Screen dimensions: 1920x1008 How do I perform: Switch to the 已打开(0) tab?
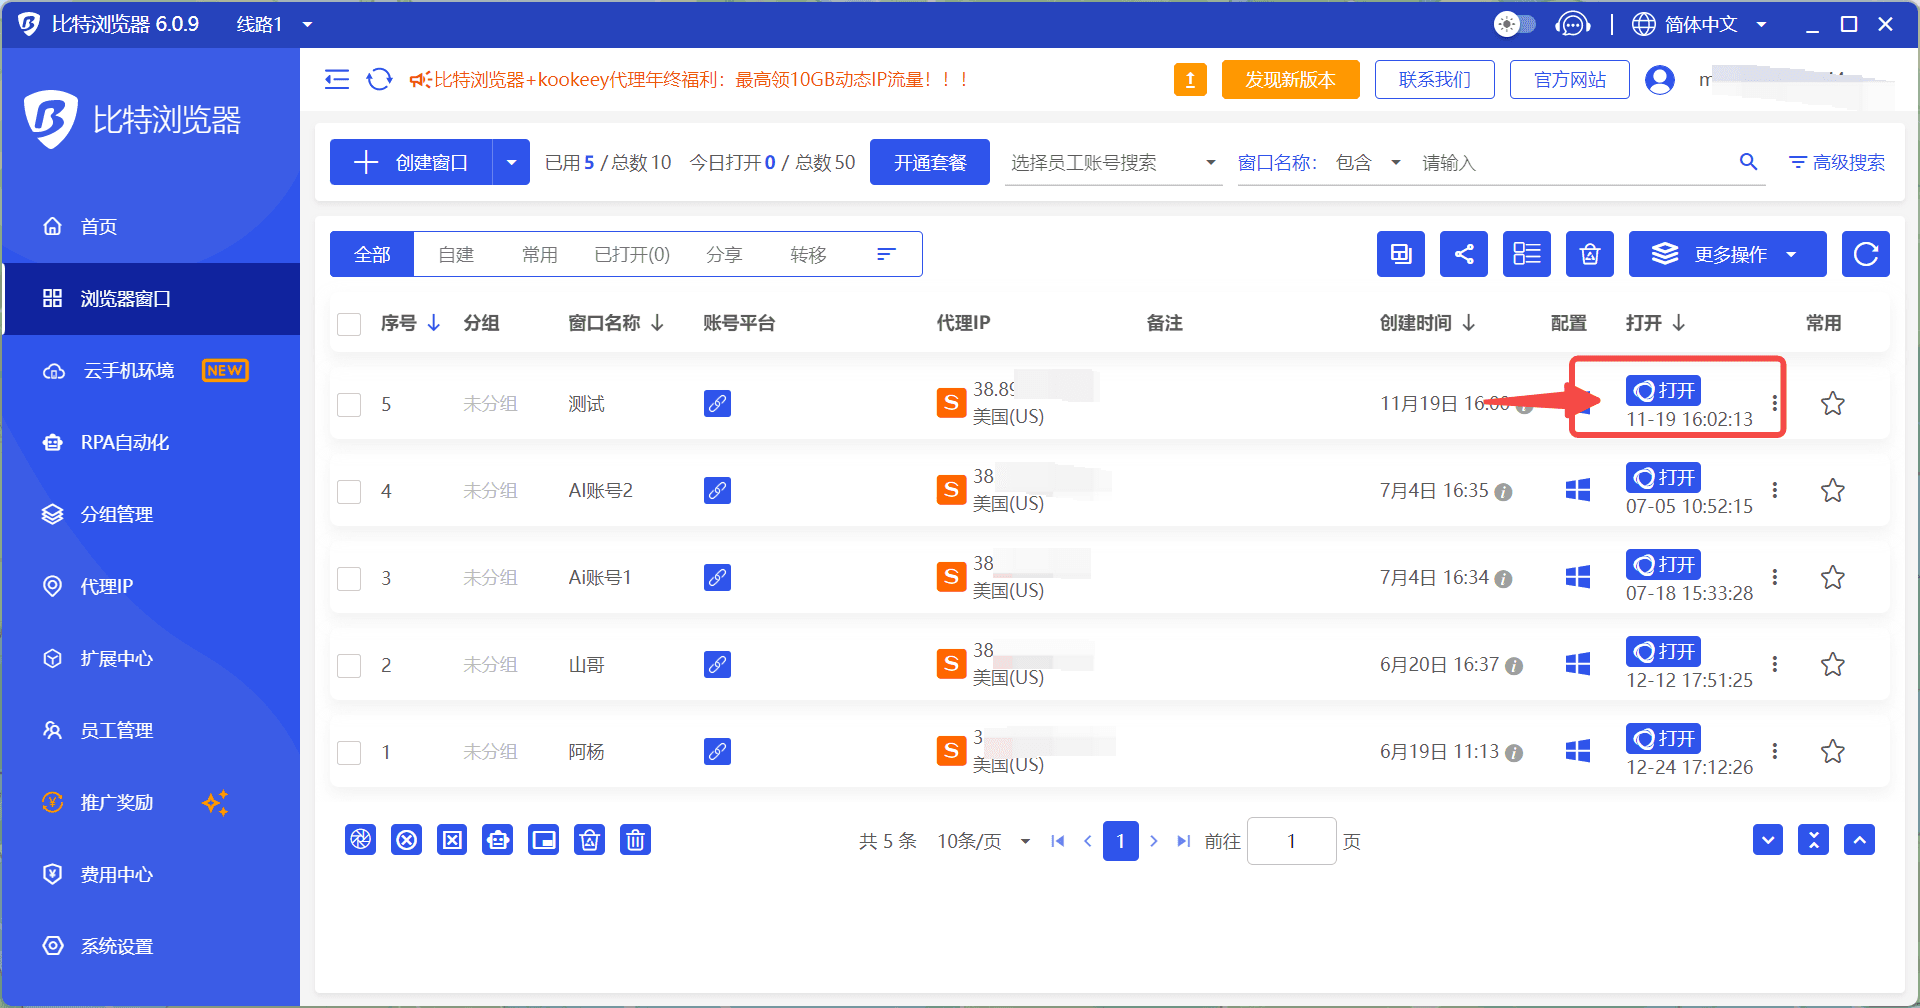[632, 254]
